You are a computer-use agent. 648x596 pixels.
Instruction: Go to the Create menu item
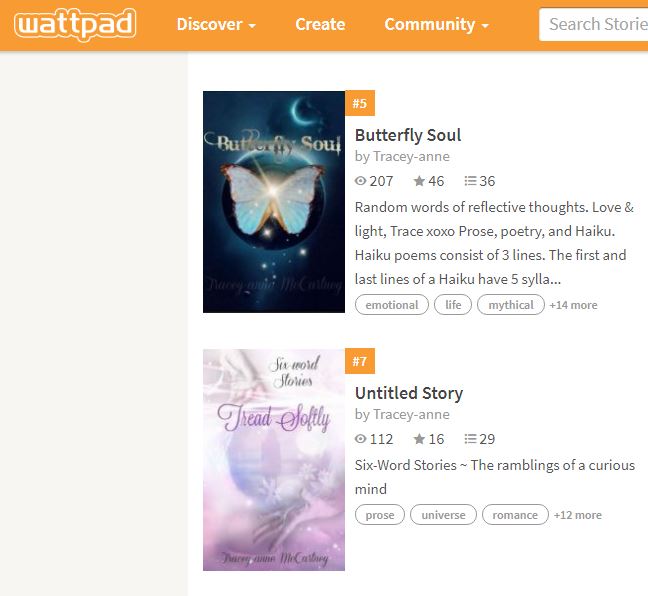pos(320,24)
